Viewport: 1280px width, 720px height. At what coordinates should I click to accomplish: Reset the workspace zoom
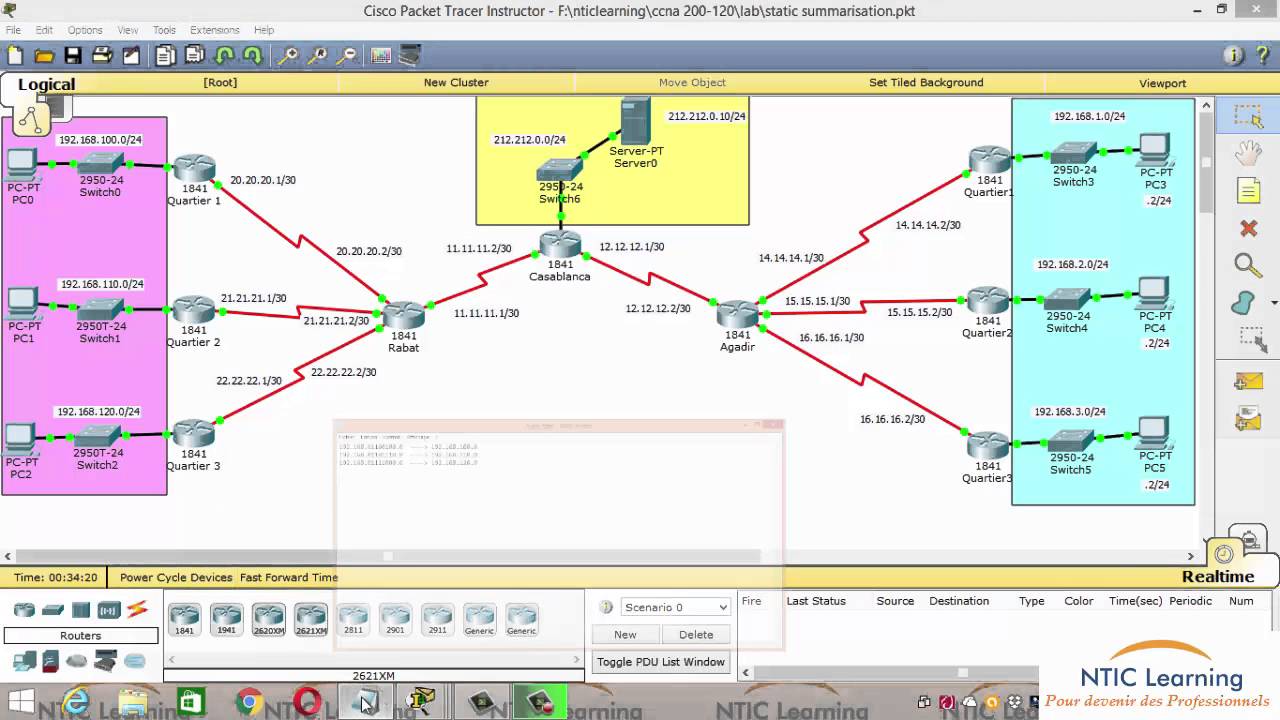point(317,56)
